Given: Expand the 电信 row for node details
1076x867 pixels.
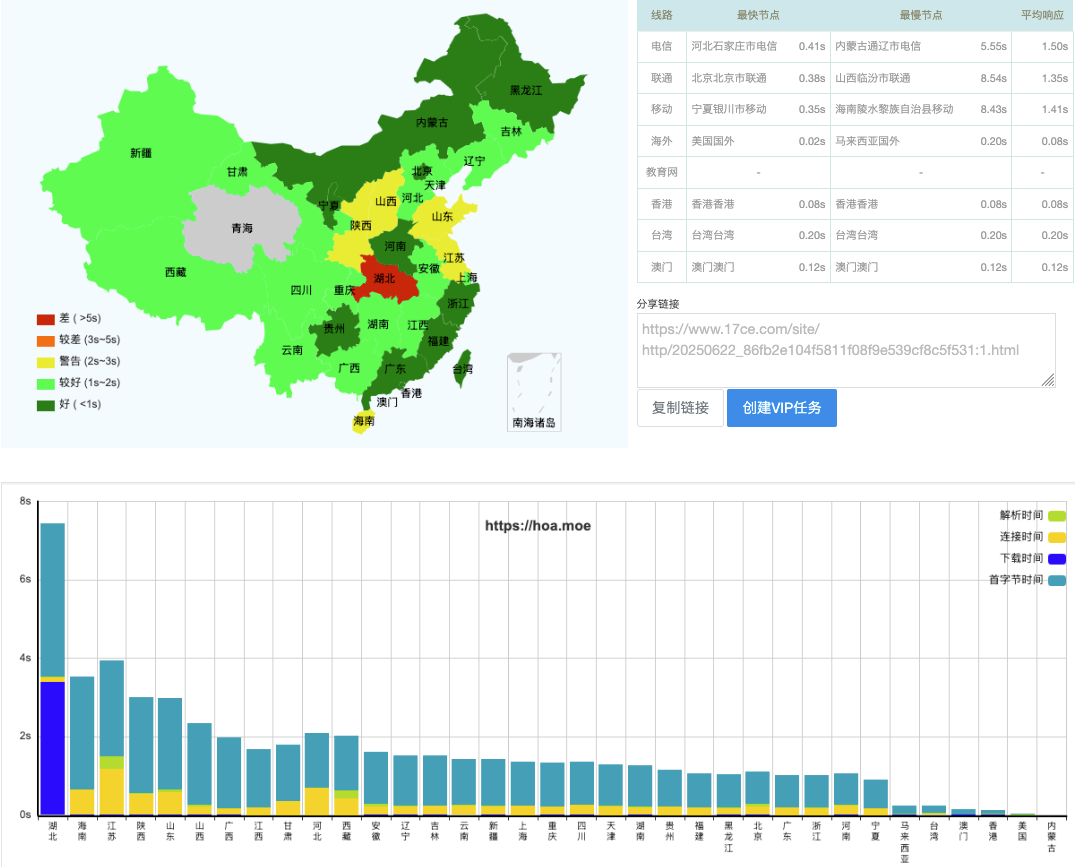Looking at the screenshot, I should click(x=660, y=46).
